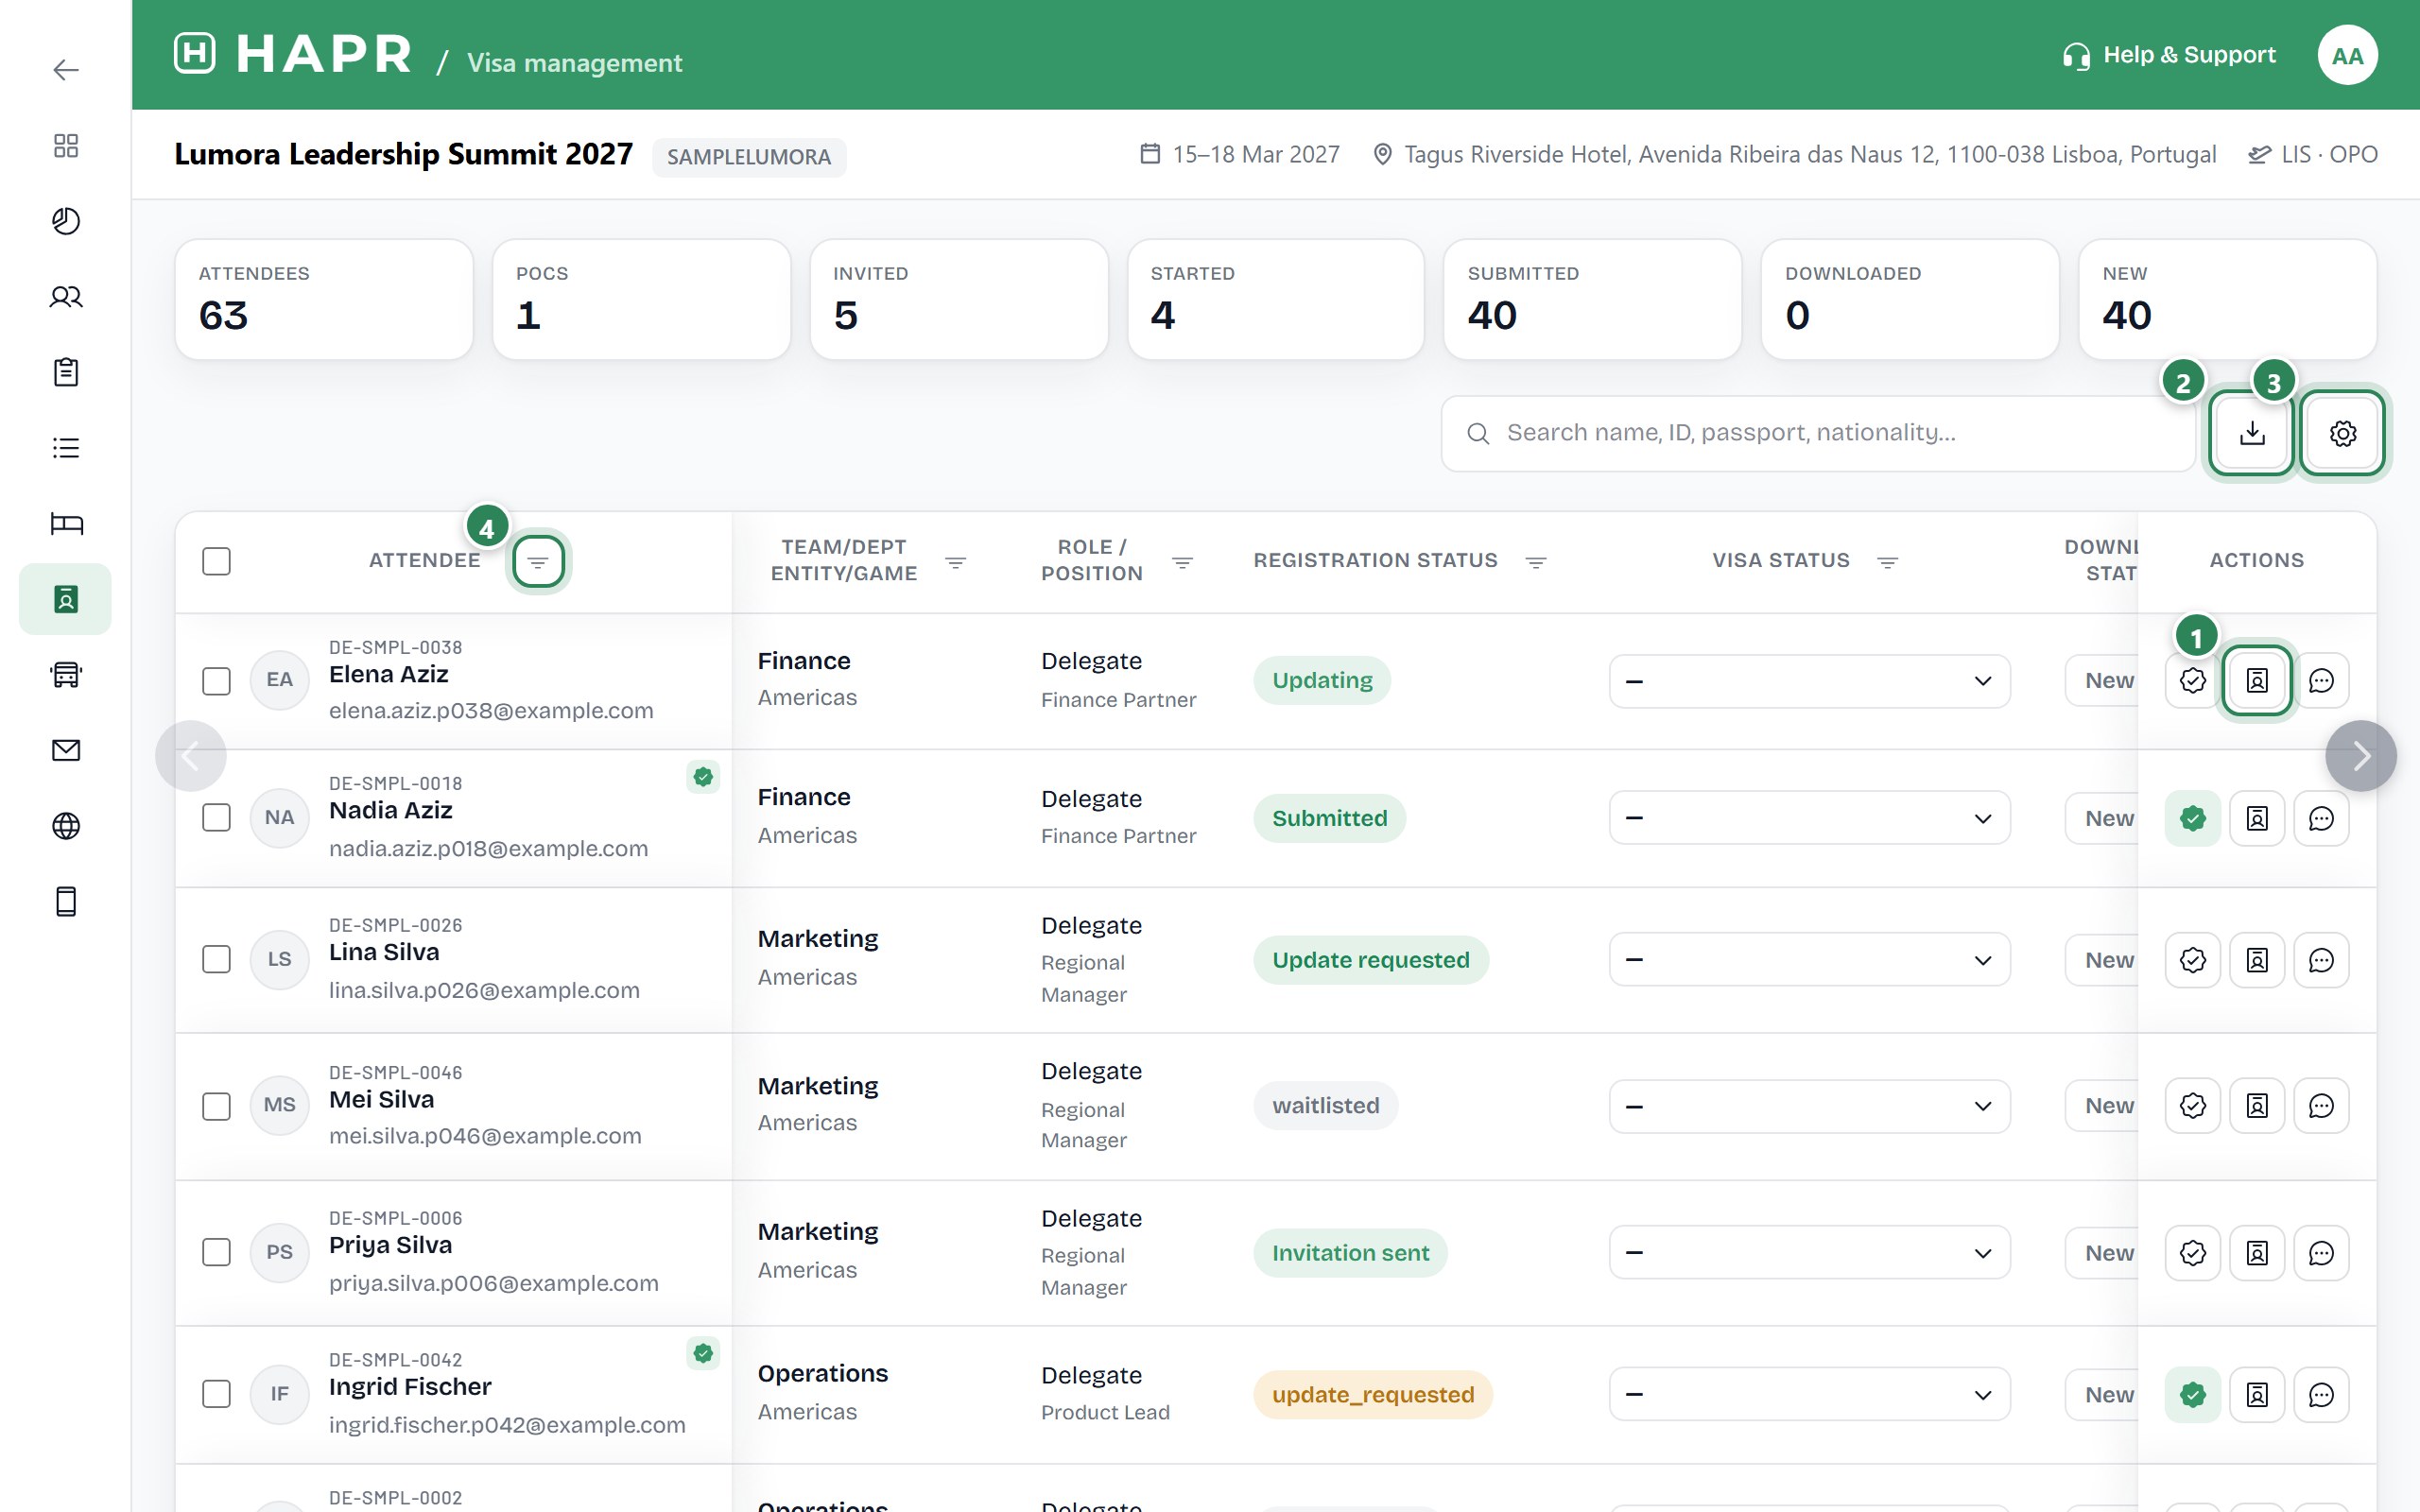Click green verified badge for Nadia Aziz

click(2193, 819)
